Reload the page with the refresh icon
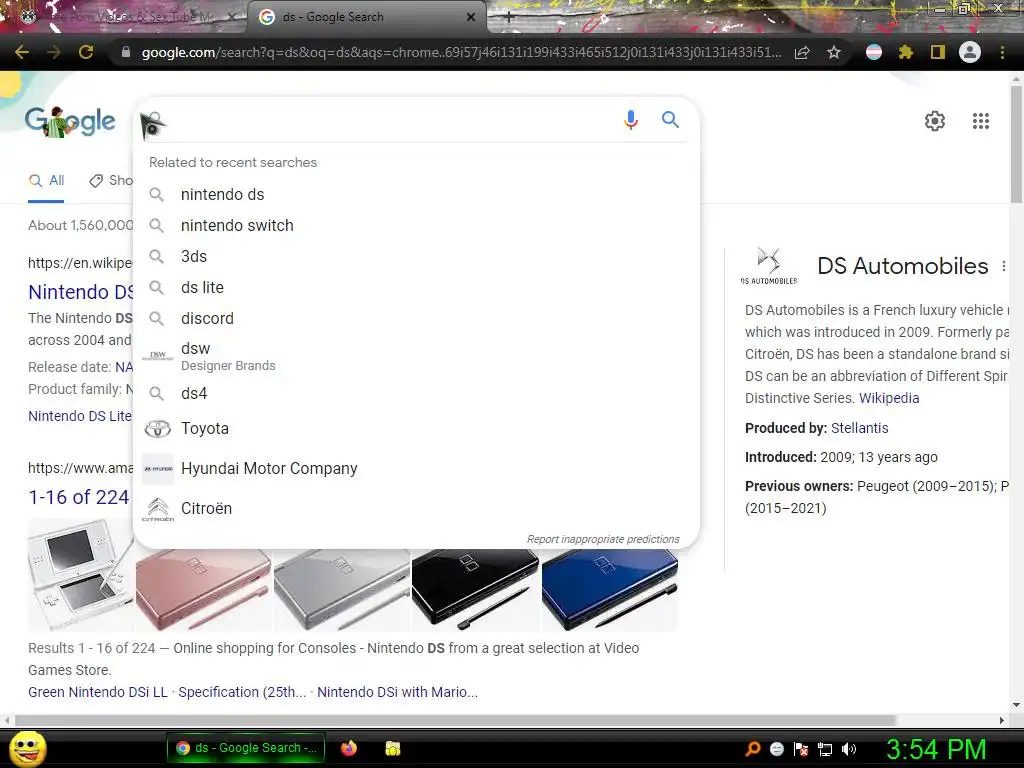1024x768 pixels. click(x=86, y=52)
